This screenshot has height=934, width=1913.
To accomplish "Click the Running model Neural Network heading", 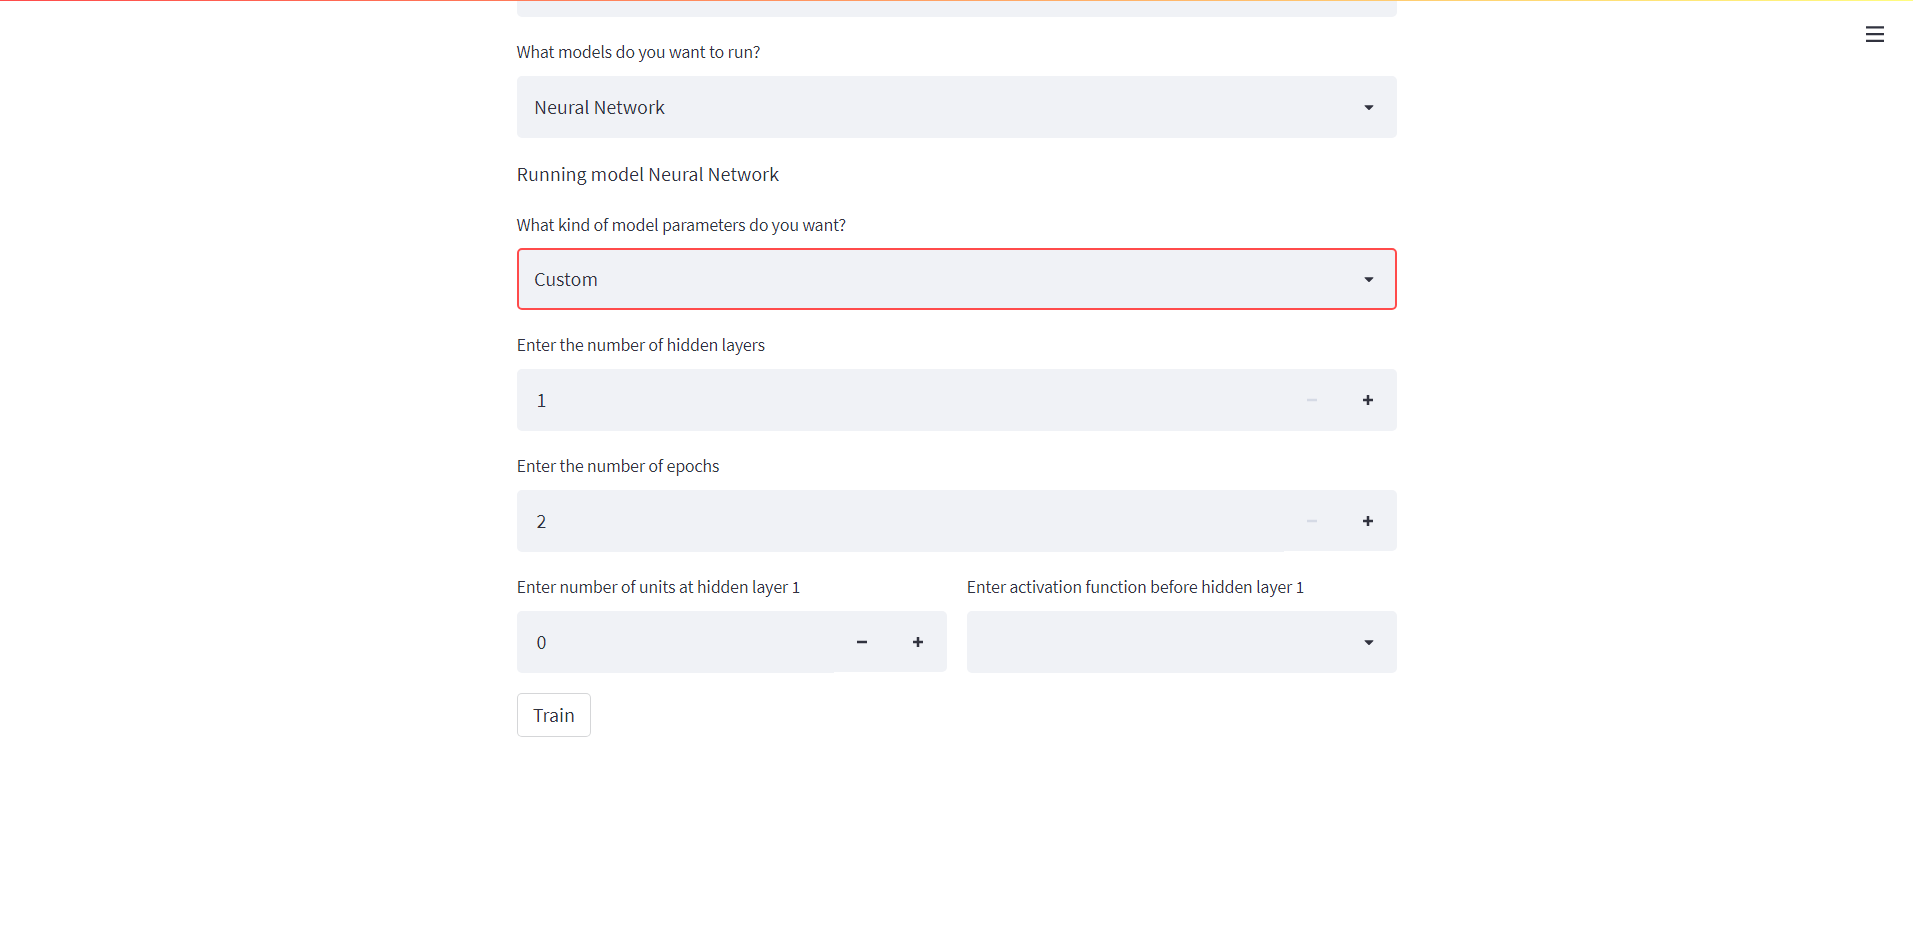I will (647, 174).
